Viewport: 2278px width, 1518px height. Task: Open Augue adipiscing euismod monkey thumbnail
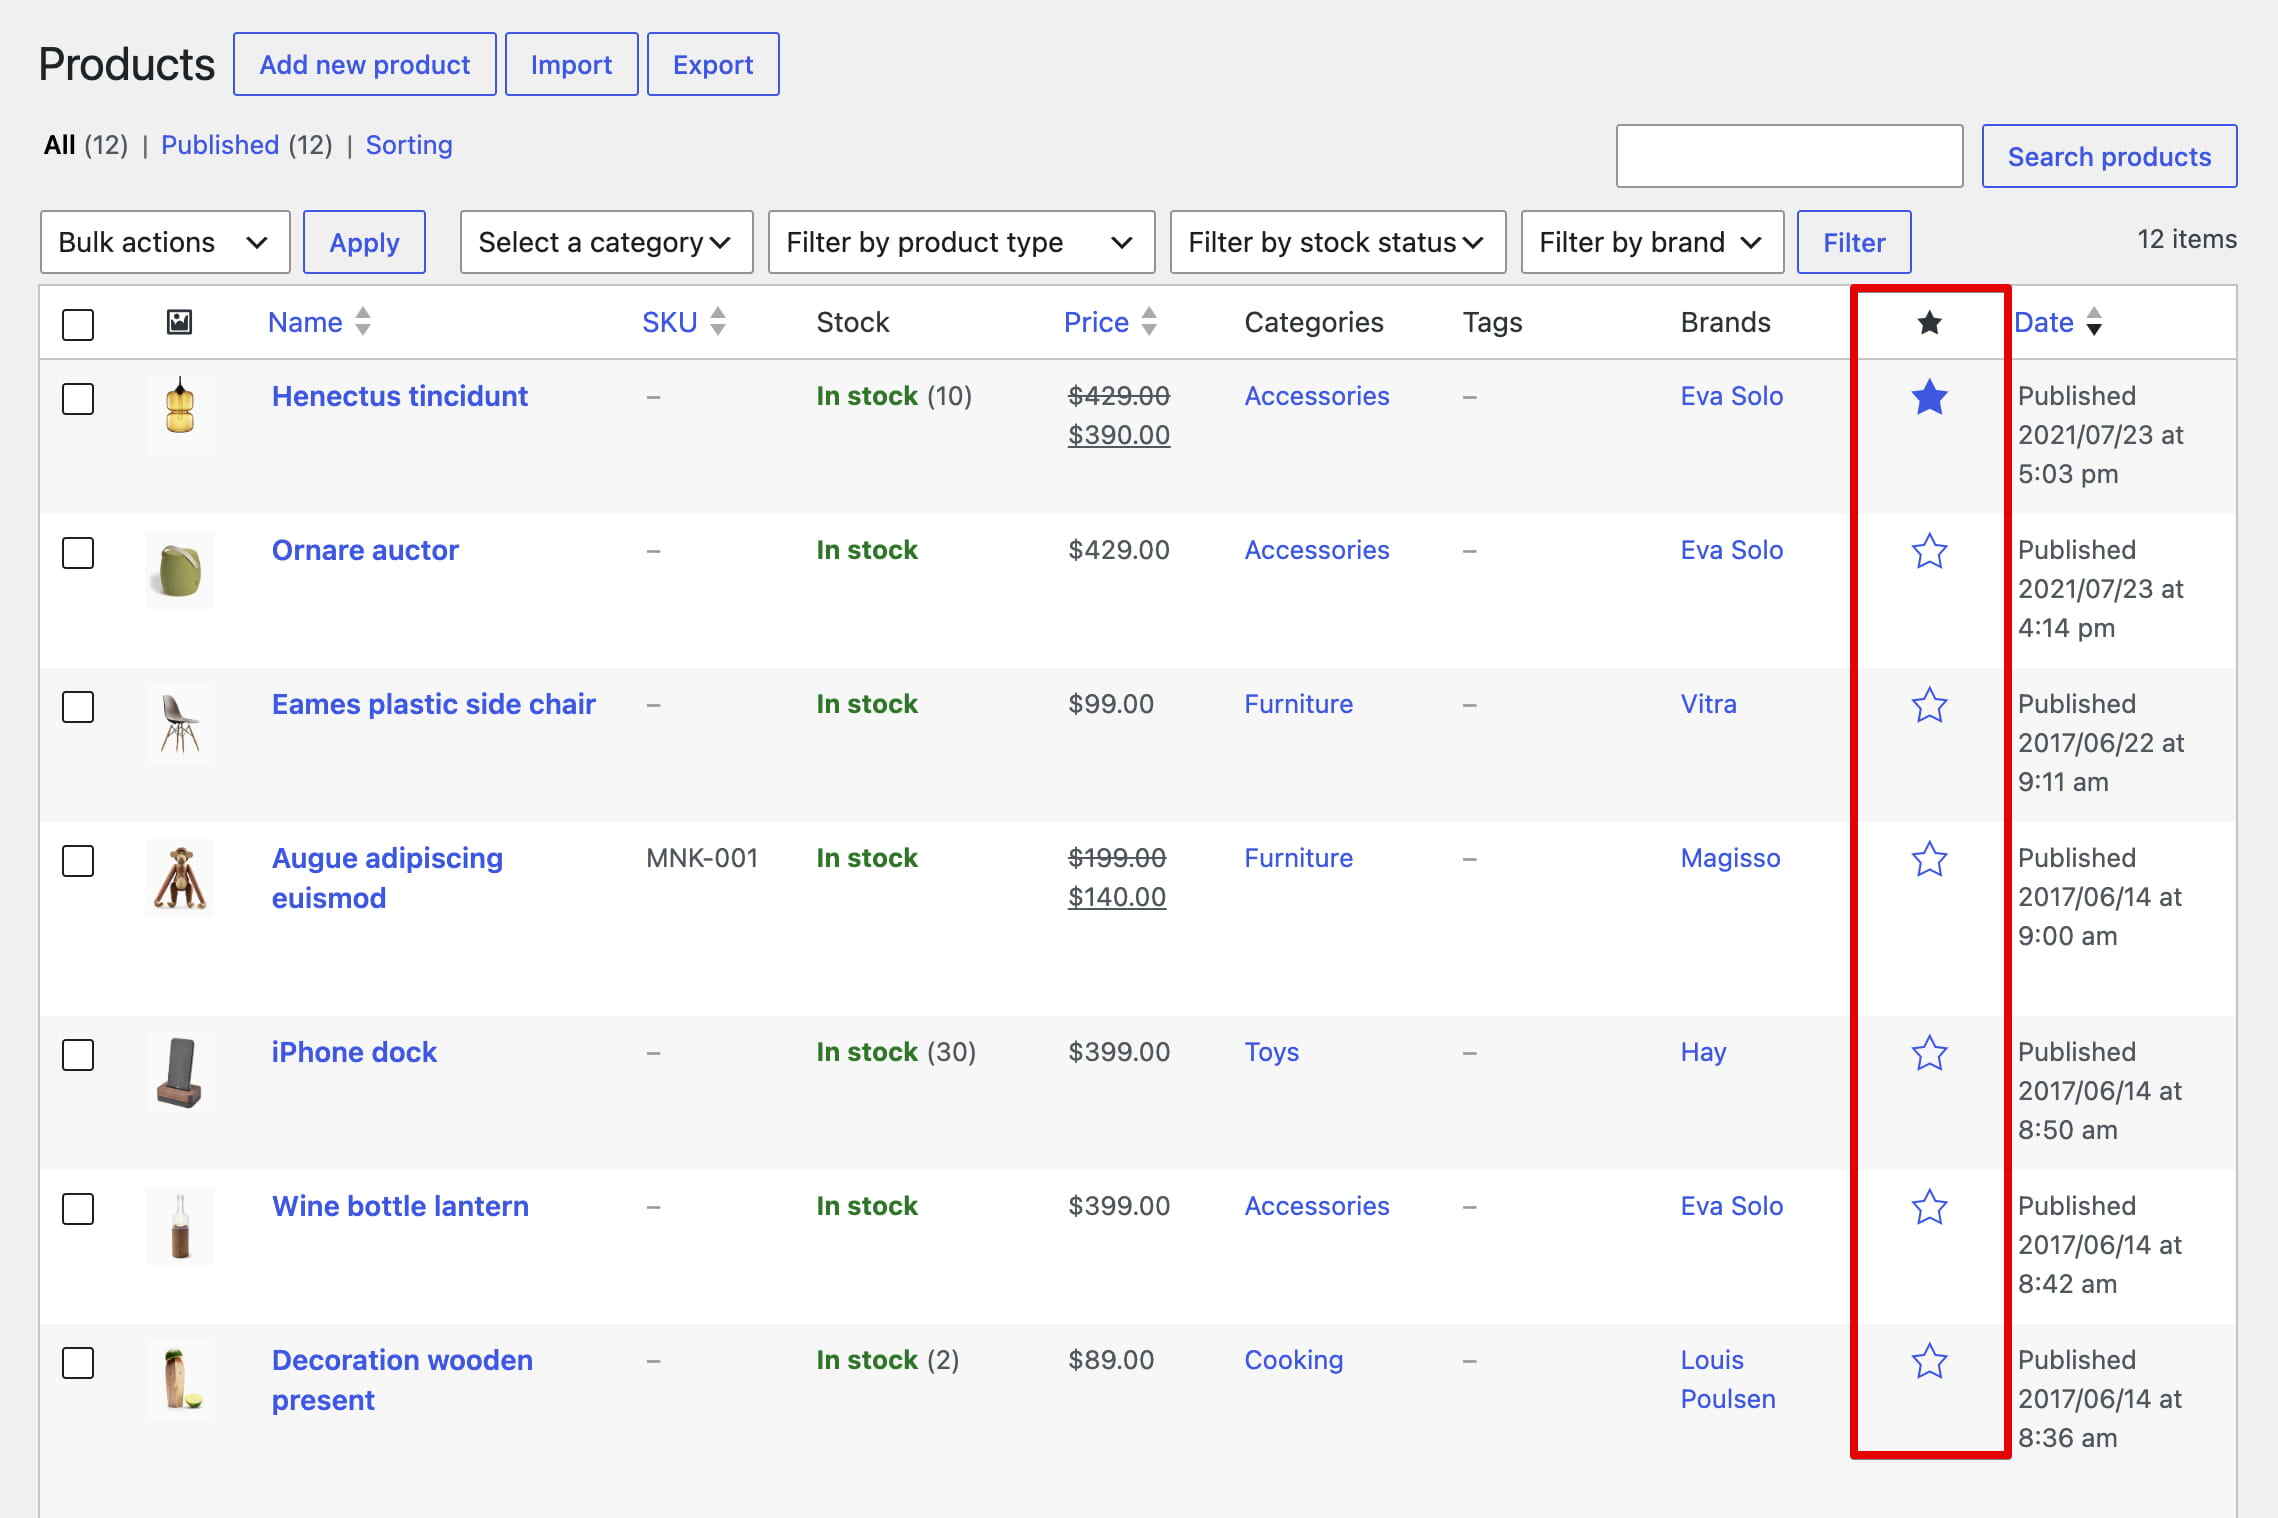[180, 878]
